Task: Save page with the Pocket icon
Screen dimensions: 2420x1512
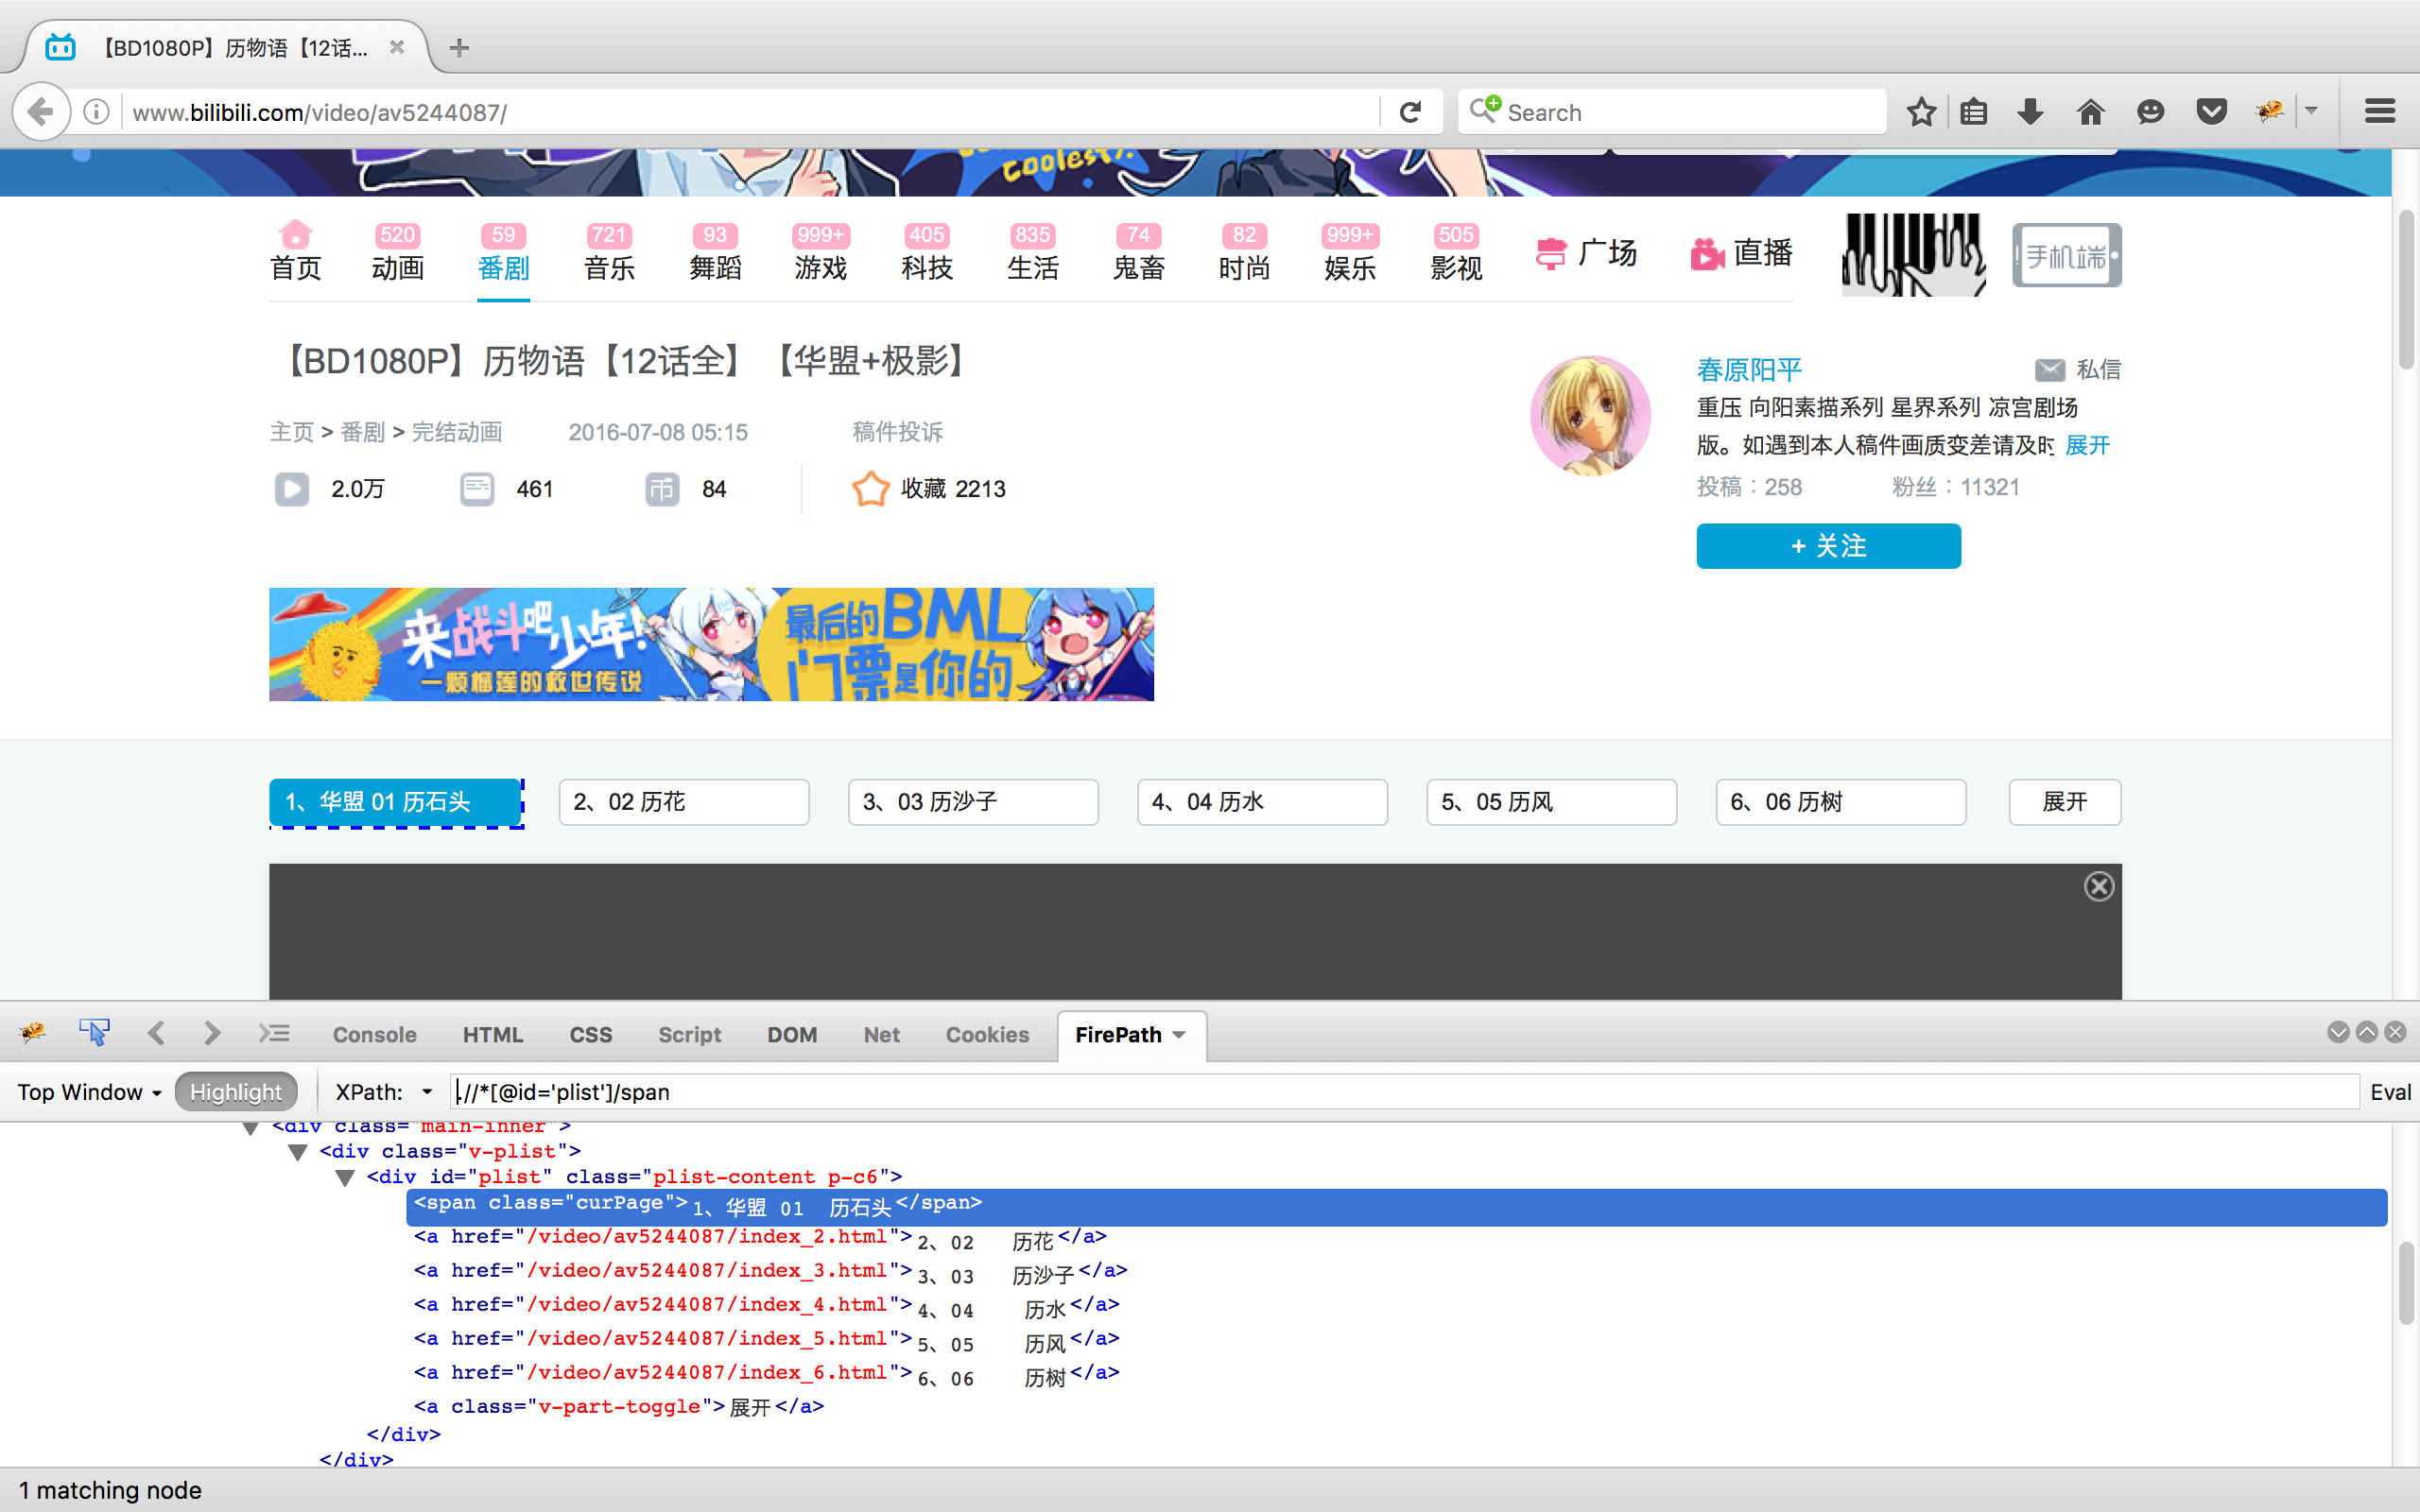Action: (x=2211, y=111)
